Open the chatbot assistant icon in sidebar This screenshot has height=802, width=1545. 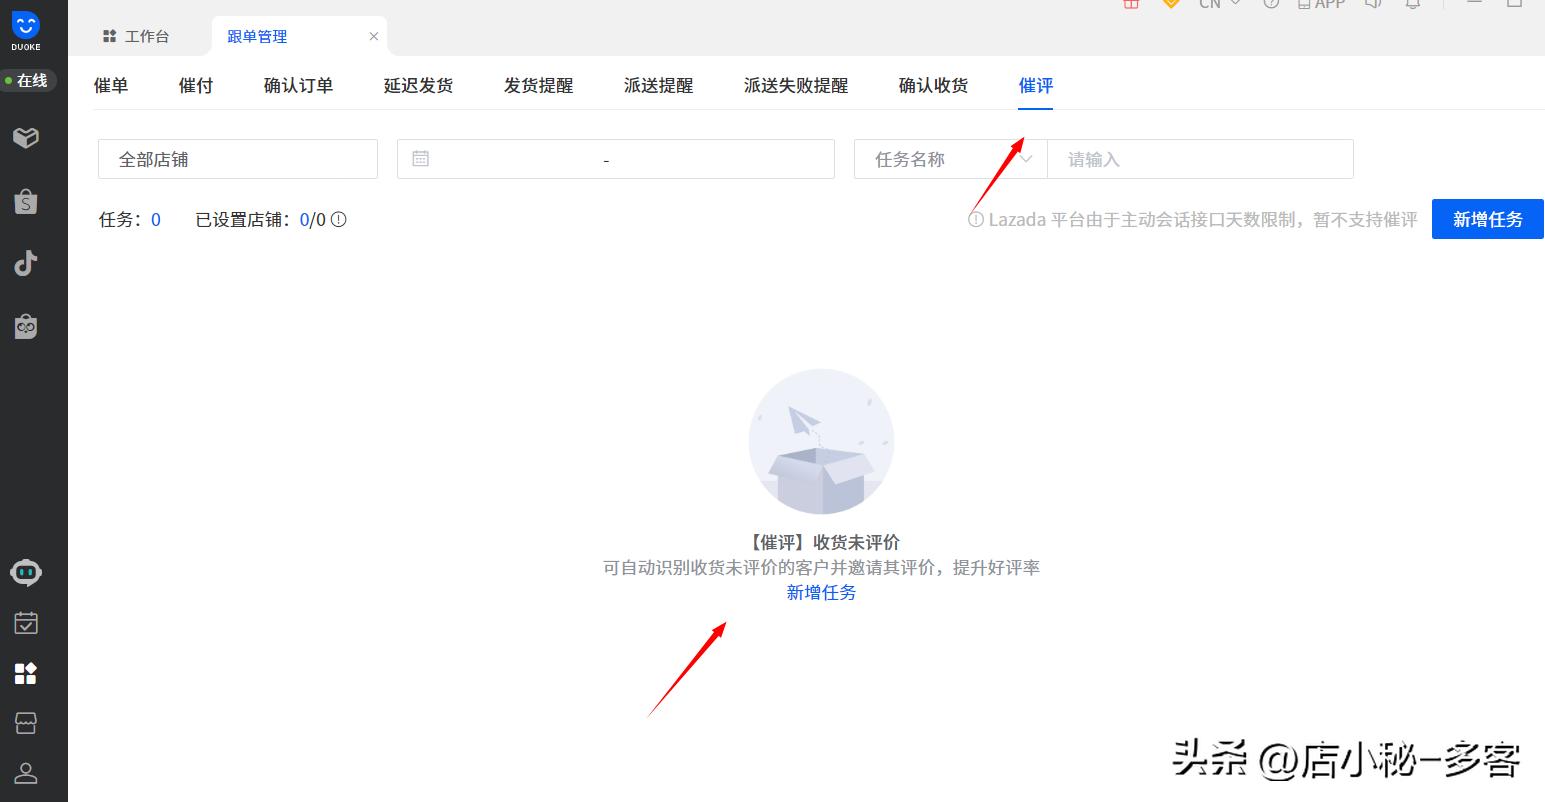point(25,572)
